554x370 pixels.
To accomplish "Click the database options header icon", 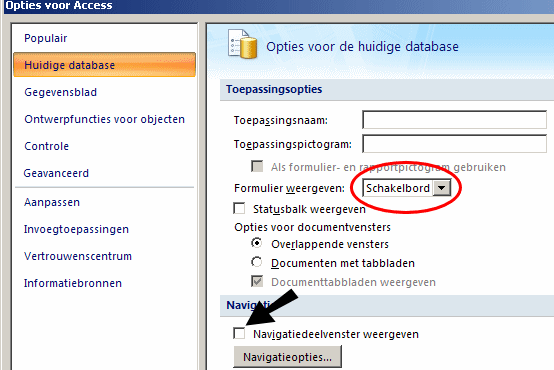I will 242,44.
